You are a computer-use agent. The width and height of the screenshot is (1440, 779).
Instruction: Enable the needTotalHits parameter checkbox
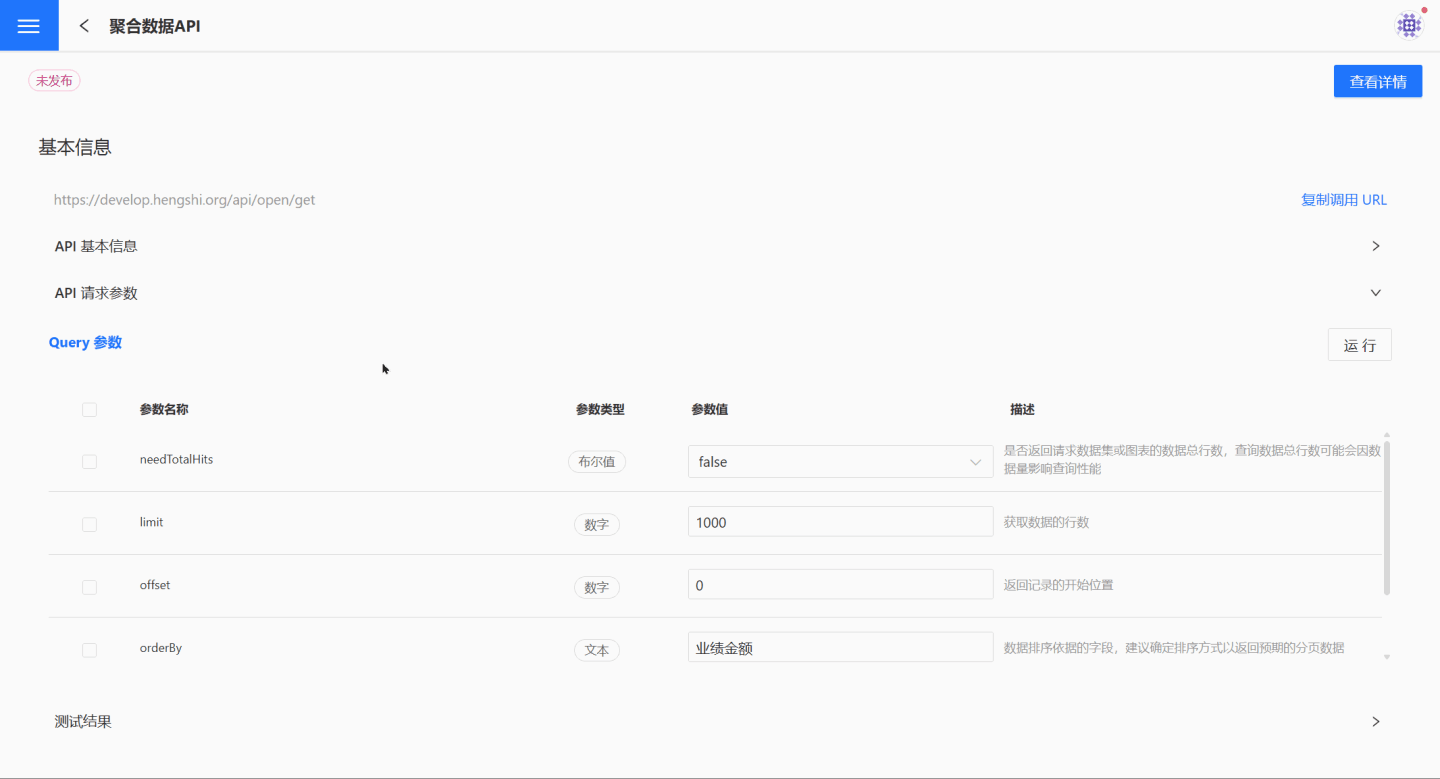(x=90, y=462)
